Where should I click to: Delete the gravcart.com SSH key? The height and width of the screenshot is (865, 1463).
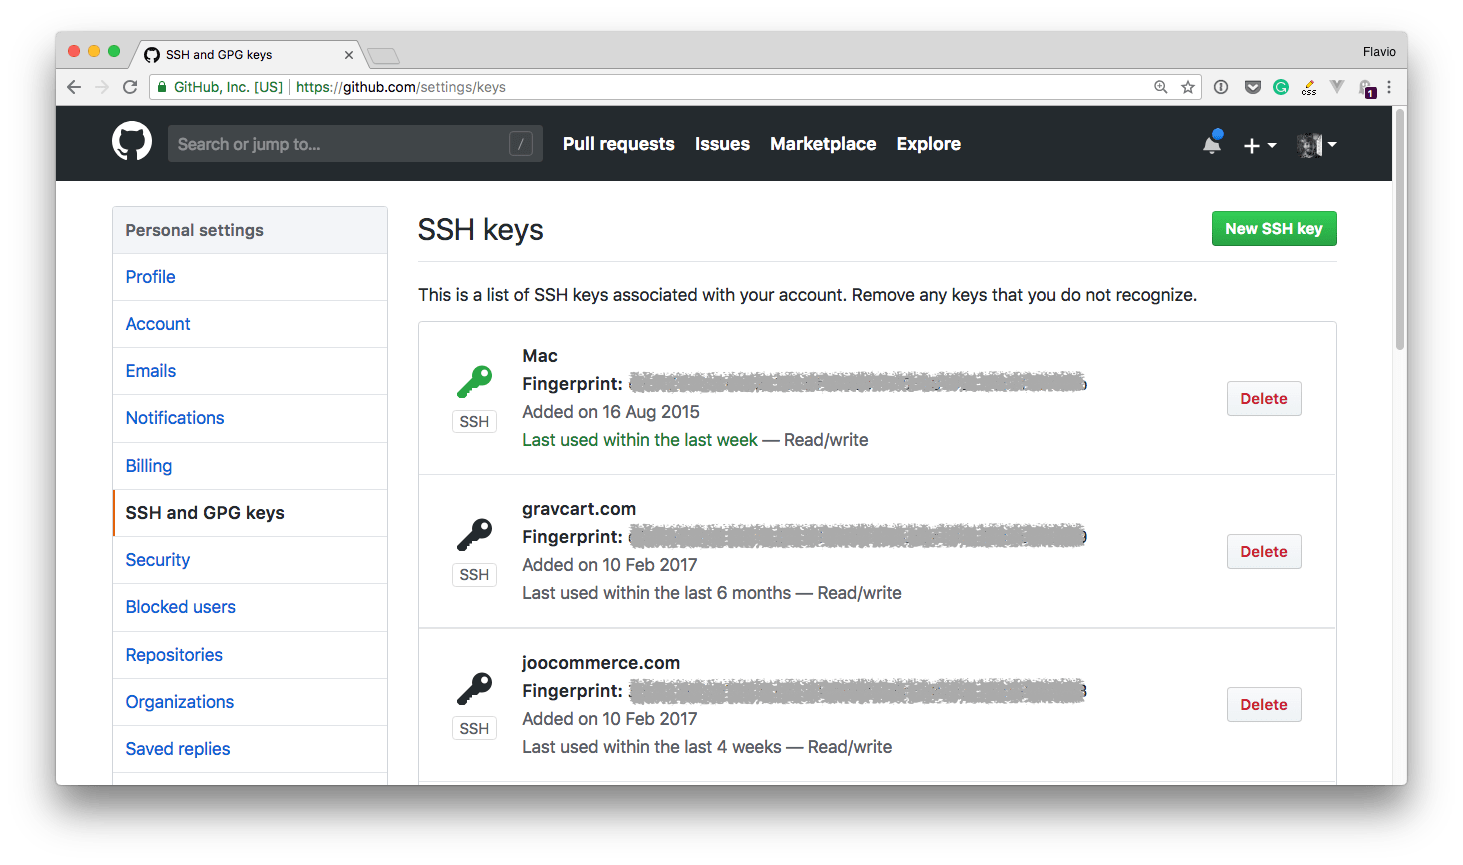(x=1263, y=552)
